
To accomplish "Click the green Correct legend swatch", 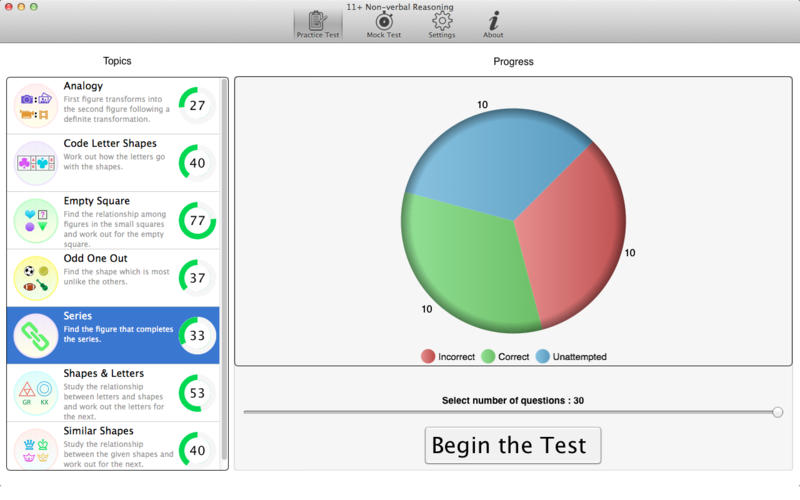I will pyautogui.click(x=488, y=357).
